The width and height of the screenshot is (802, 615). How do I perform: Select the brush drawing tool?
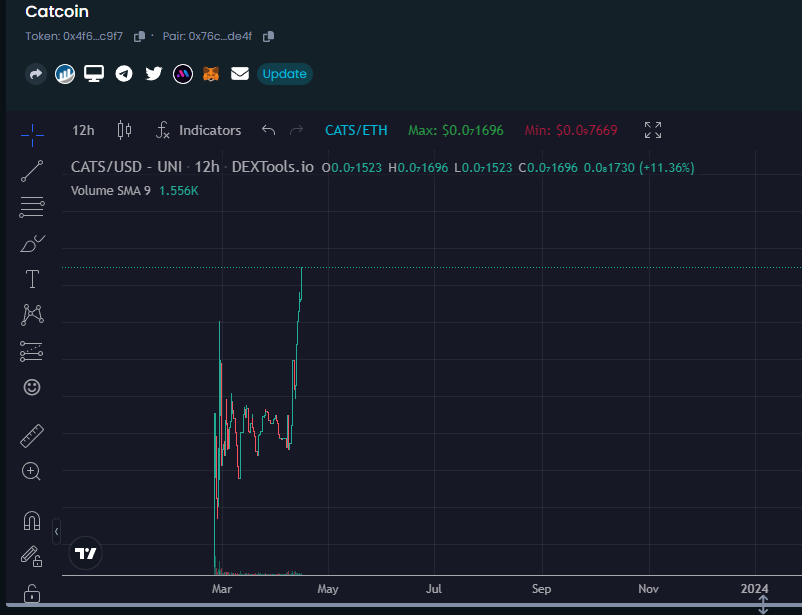point(32,244)
